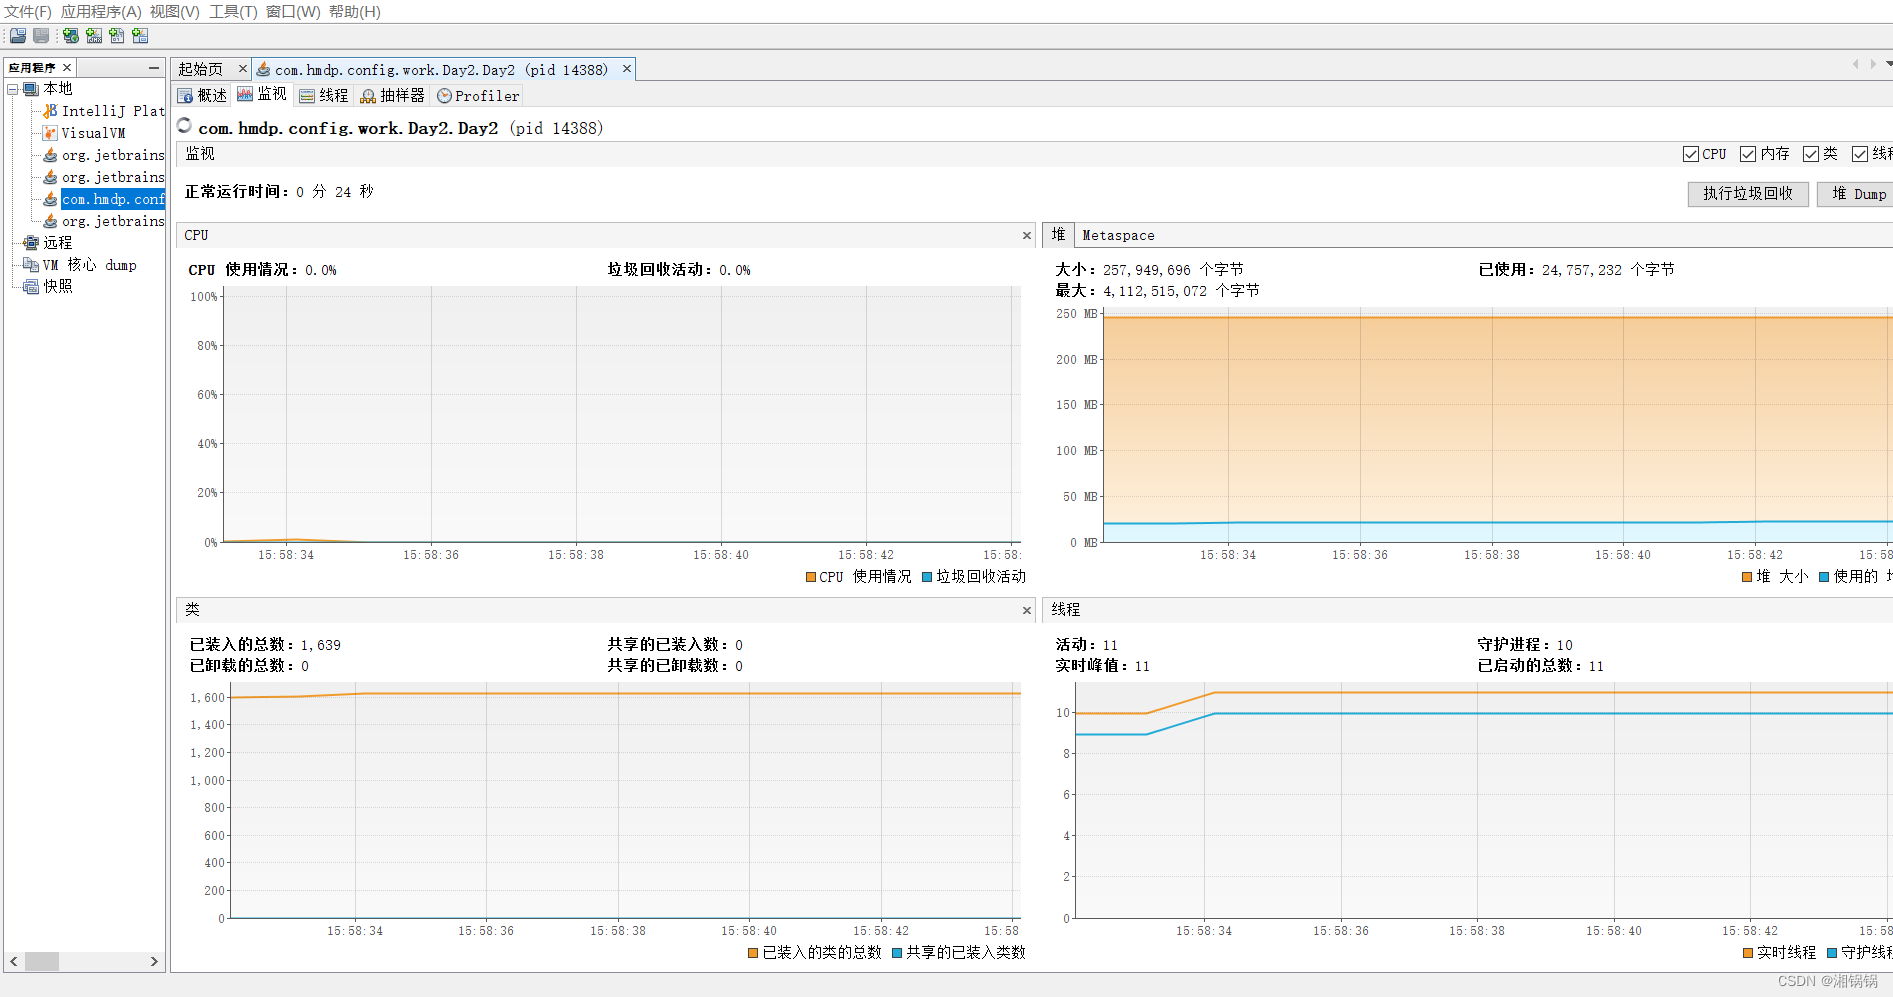Click the loading spinner beside the process title
Screen dimensions: 1893x997
(185, 126)
